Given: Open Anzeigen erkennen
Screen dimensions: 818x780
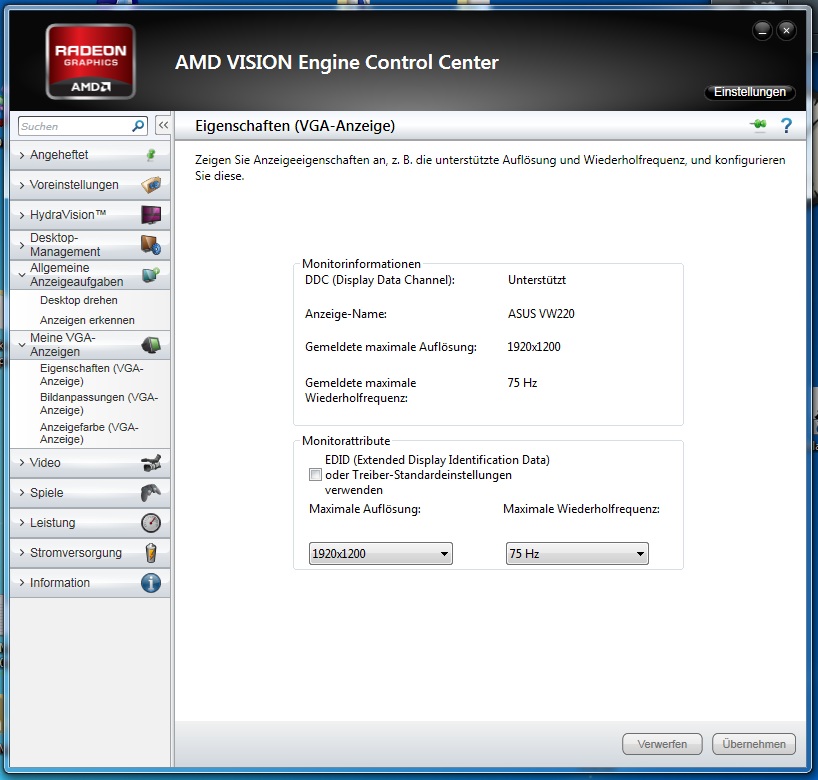Looking at the screenshot, I should point(87,320).
